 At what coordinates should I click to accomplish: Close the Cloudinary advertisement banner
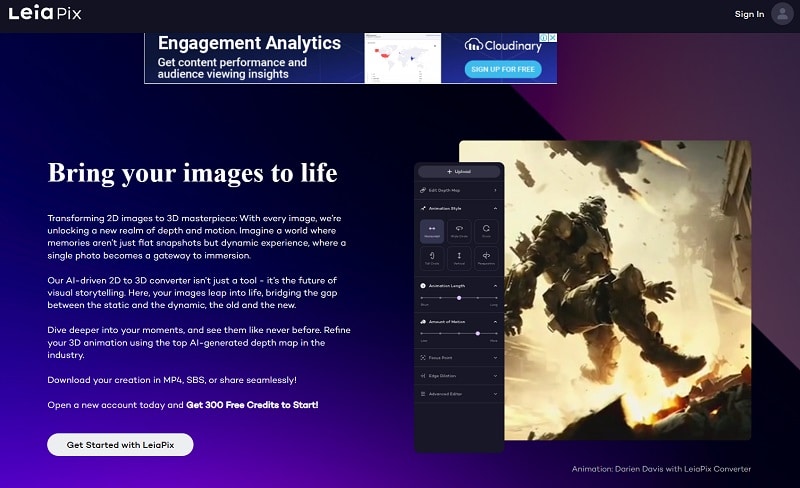(x=553, y=38)
